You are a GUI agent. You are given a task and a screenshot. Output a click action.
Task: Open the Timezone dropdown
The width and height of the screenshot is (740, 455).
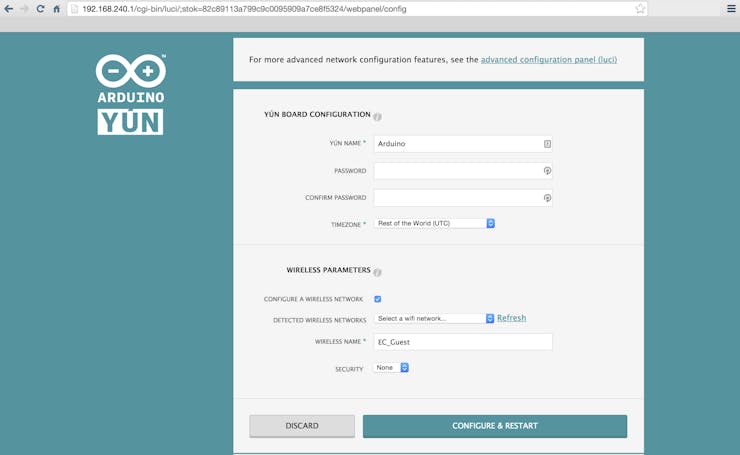(x=434, y=223)
